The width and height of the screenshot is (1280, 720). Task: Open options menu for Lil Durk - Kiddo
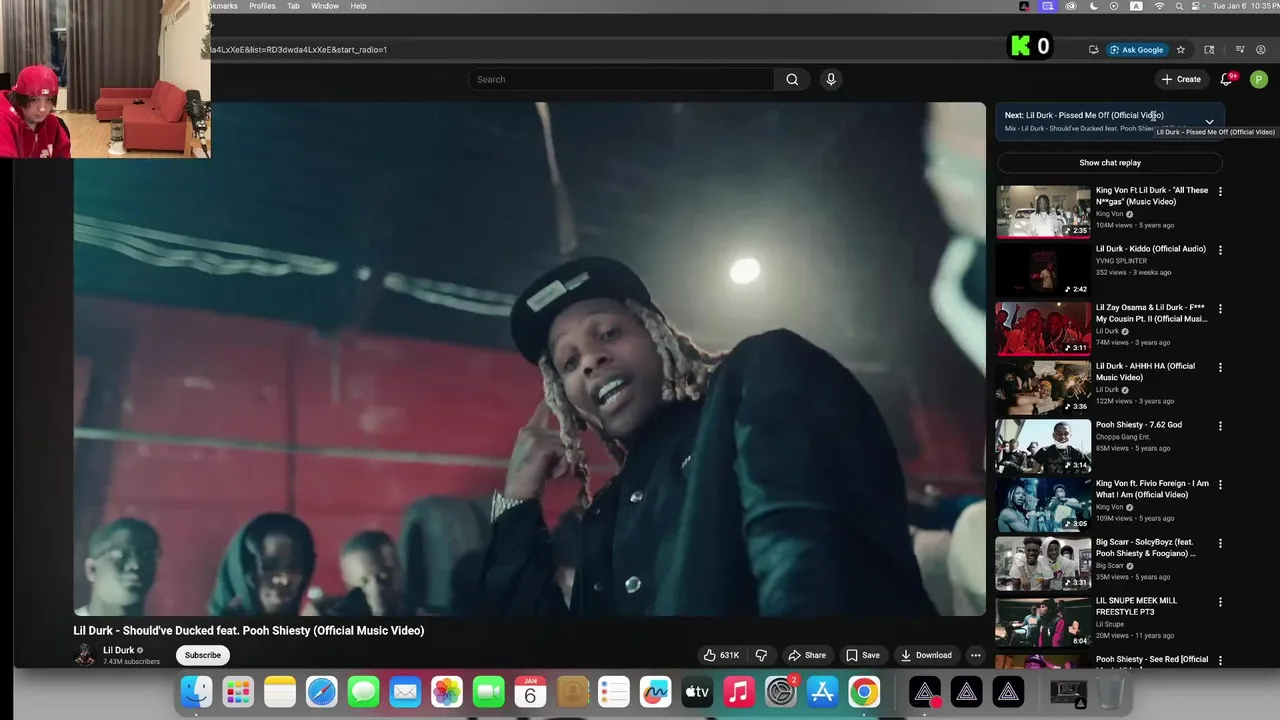[1220, 250]
